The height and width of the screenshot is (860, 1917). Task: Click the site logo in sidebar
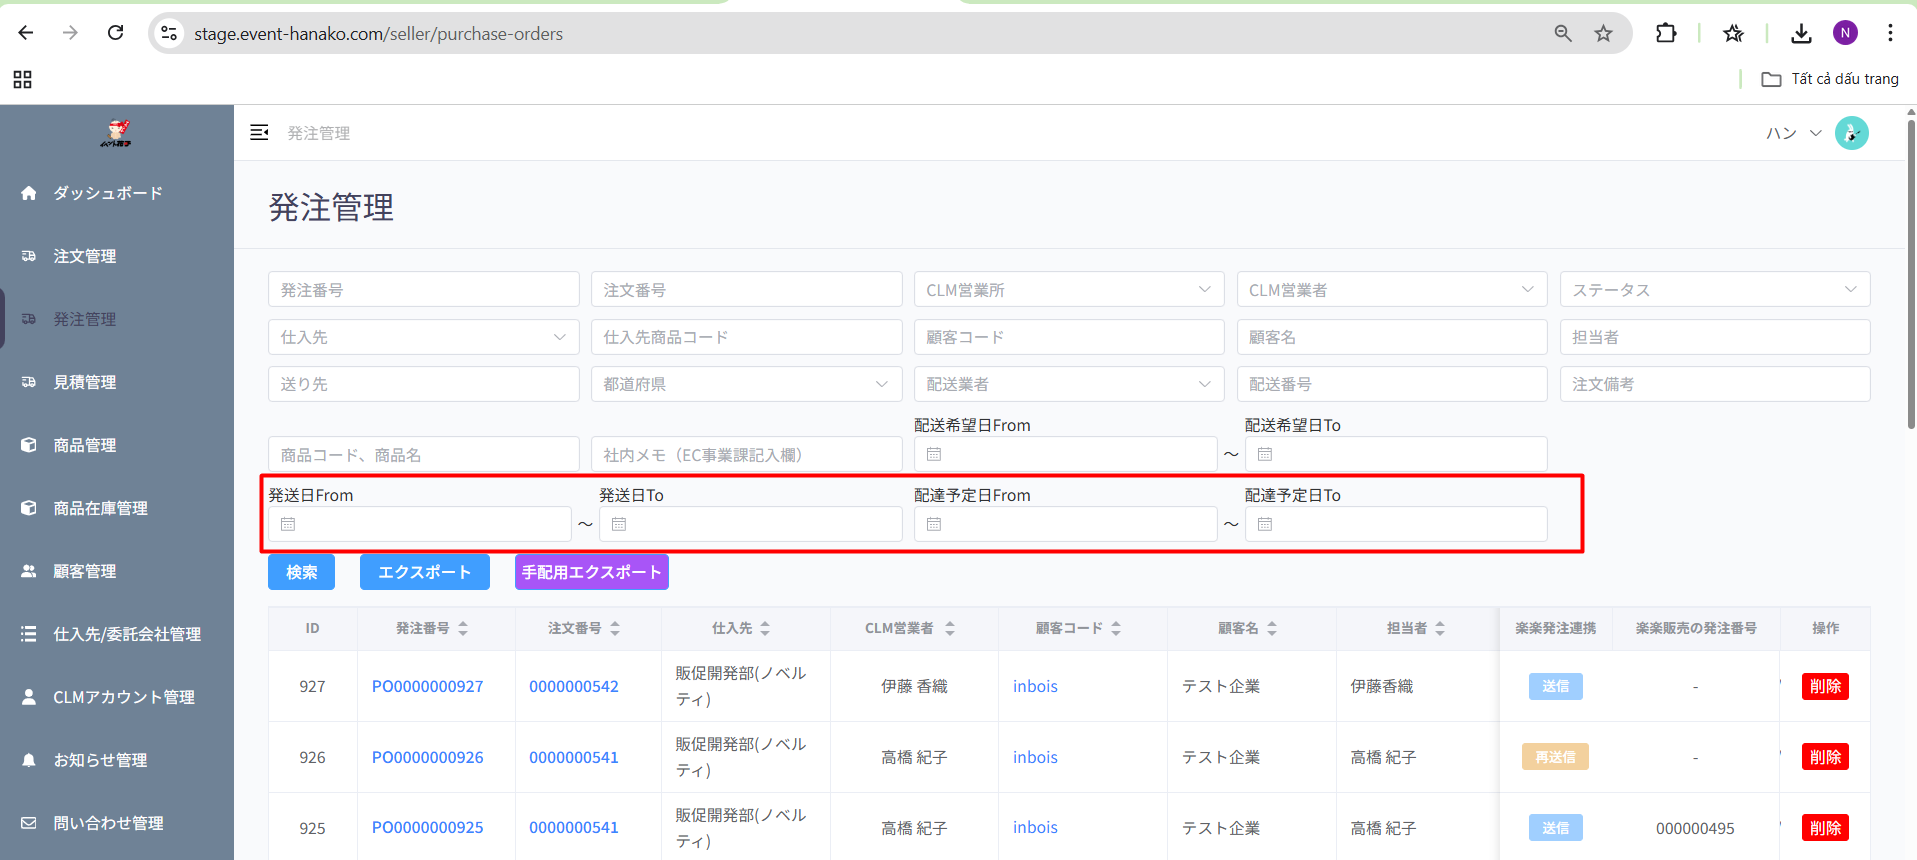pyautogui.click(x=116, y=133)
